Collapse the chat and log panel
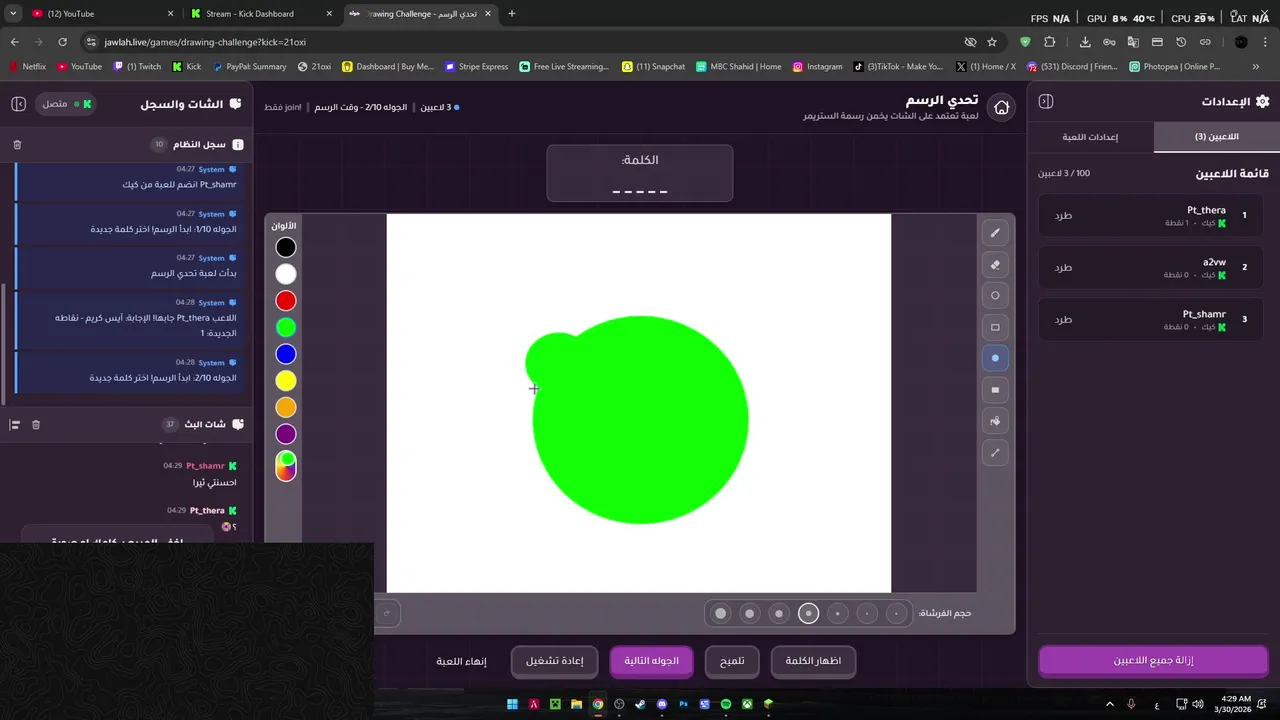 tap(18, 104)
